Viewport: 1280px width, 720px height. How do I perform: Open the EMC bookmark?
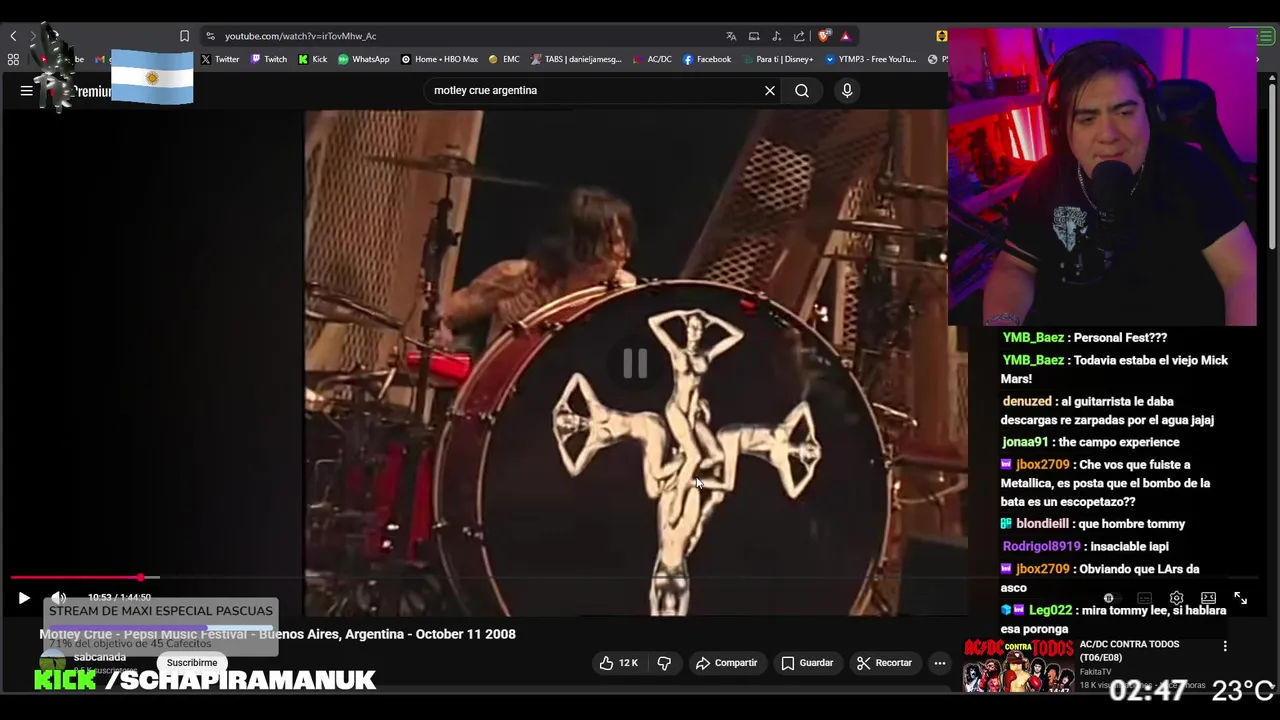[504, 59]
